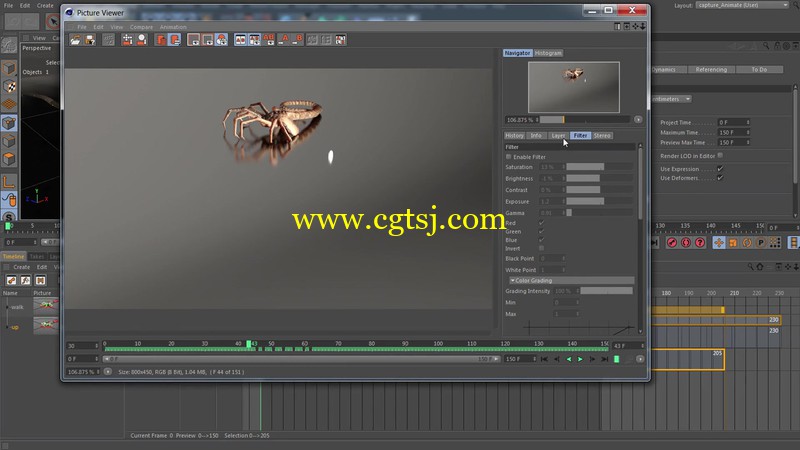The image size is (800, 450).
Task: Click play forward button in Picture Viewer
Action: (580, 360)
